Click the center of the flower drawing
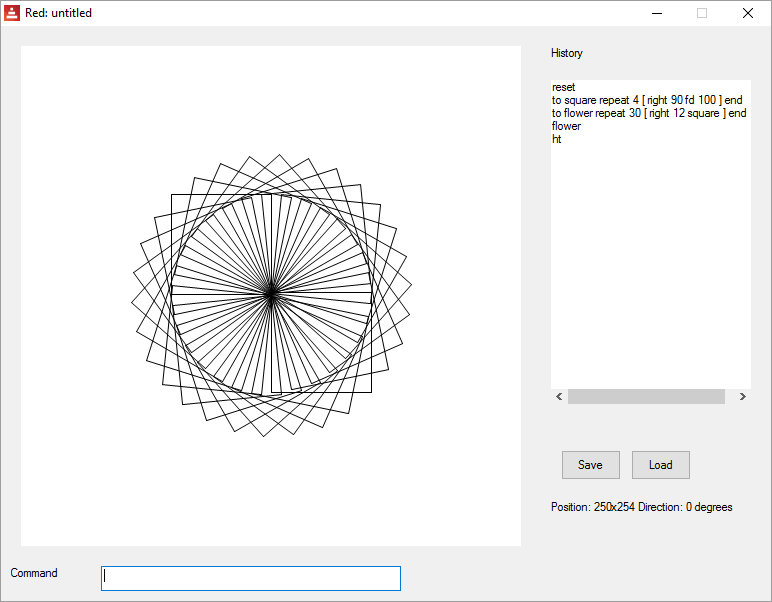 coord(271,294)
